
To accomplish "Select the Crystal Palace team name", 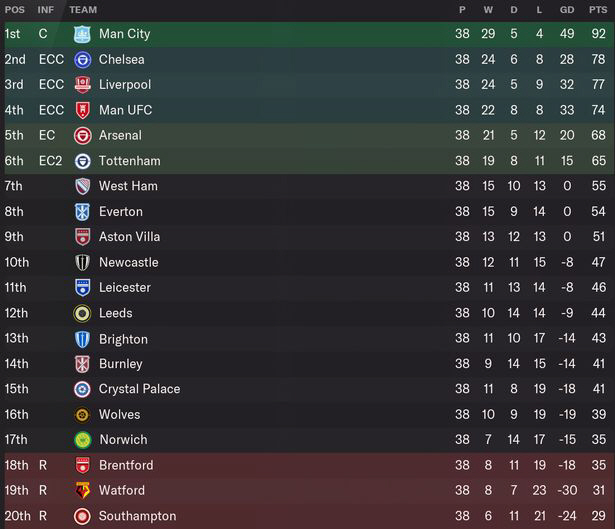I will pyautogui.click(x=139, y=389).
